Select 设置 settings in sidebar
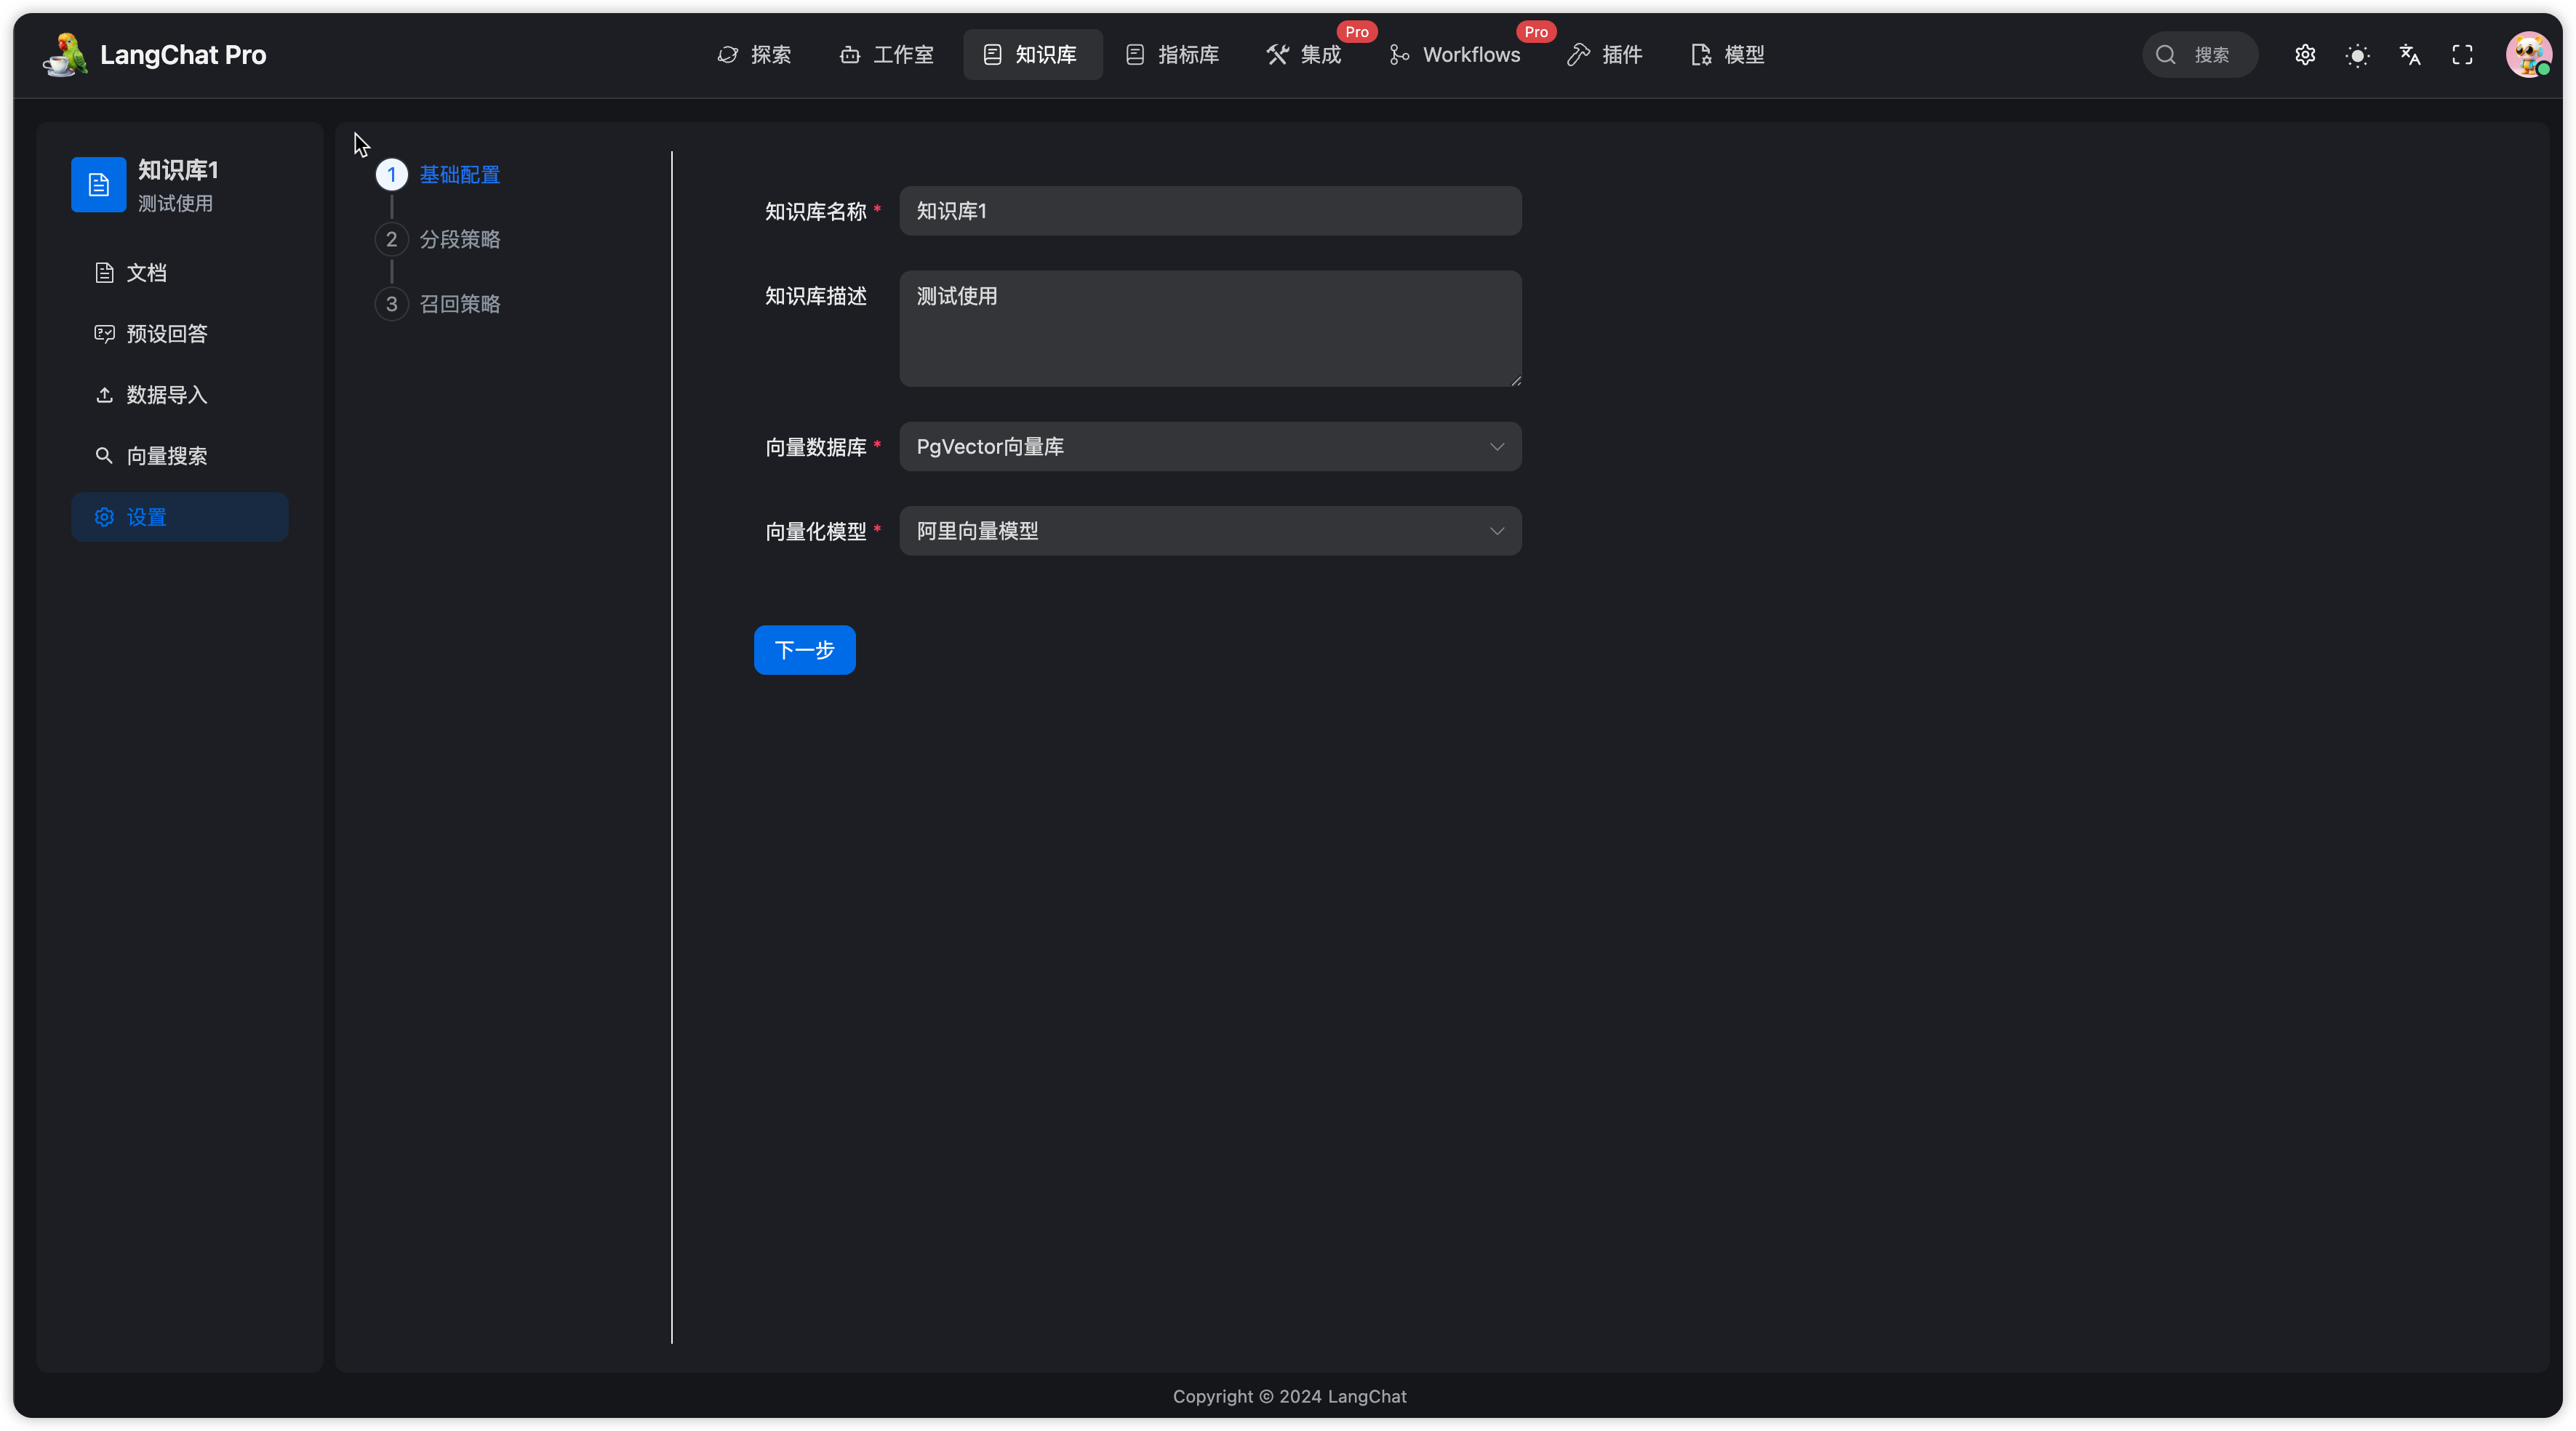 coord(180,517)
